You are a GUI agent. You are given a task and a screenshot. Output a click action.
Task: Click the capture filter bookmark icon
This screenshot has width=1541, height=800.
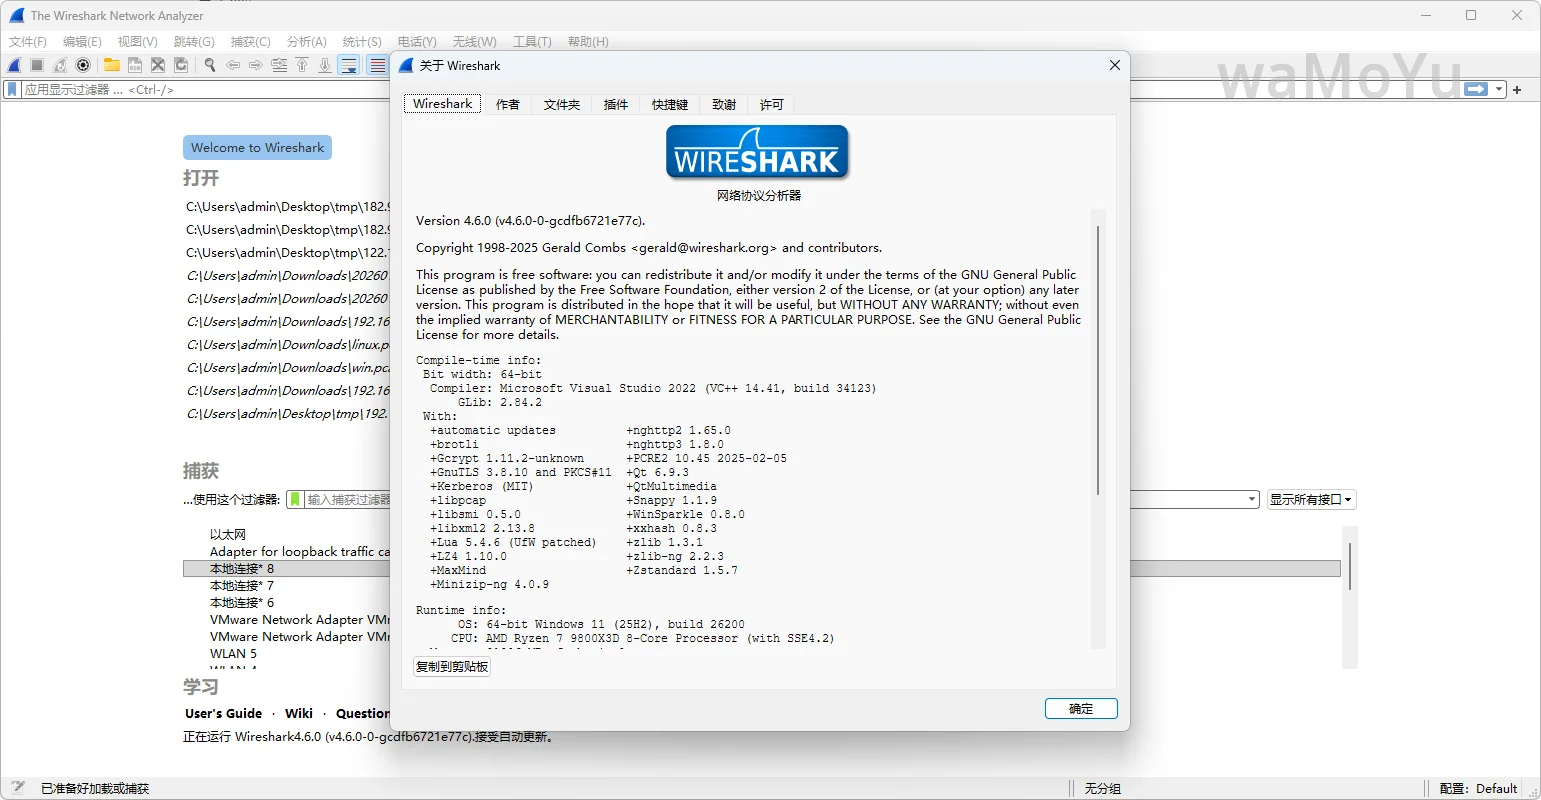(295, 499)
